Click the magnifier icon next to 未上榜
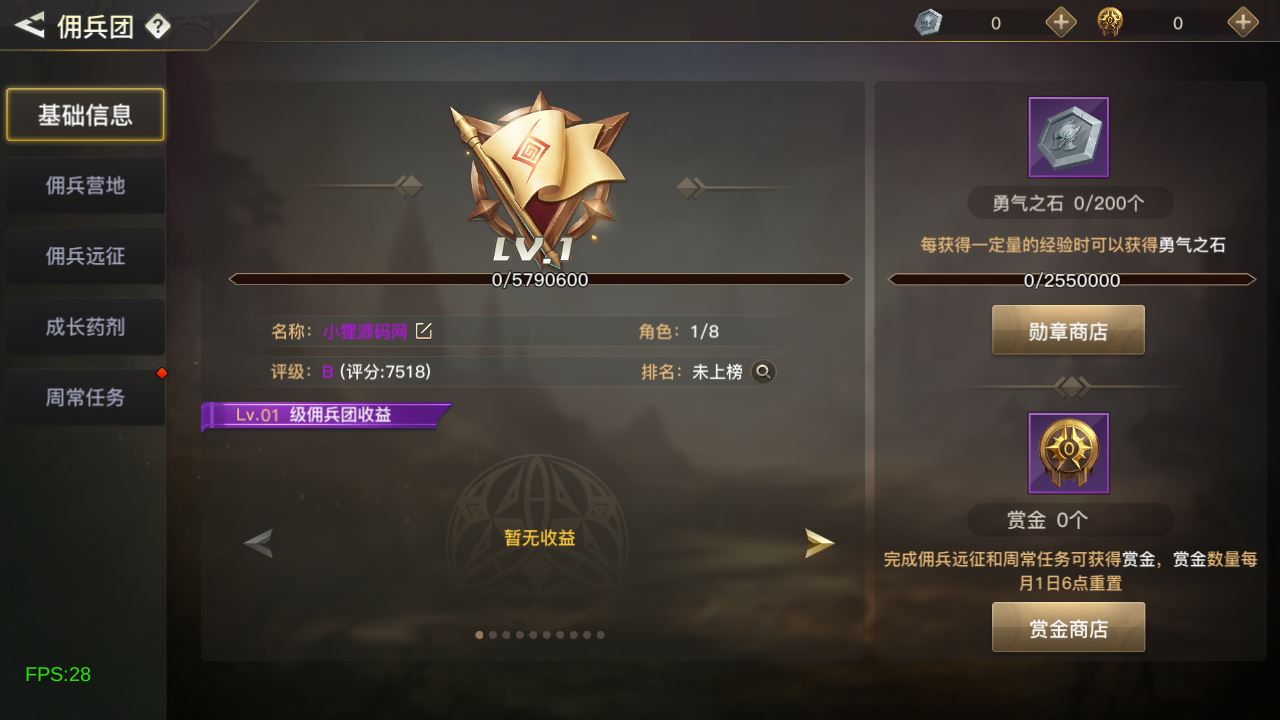This screenshot has height=720, width=1280. point(763,372)
